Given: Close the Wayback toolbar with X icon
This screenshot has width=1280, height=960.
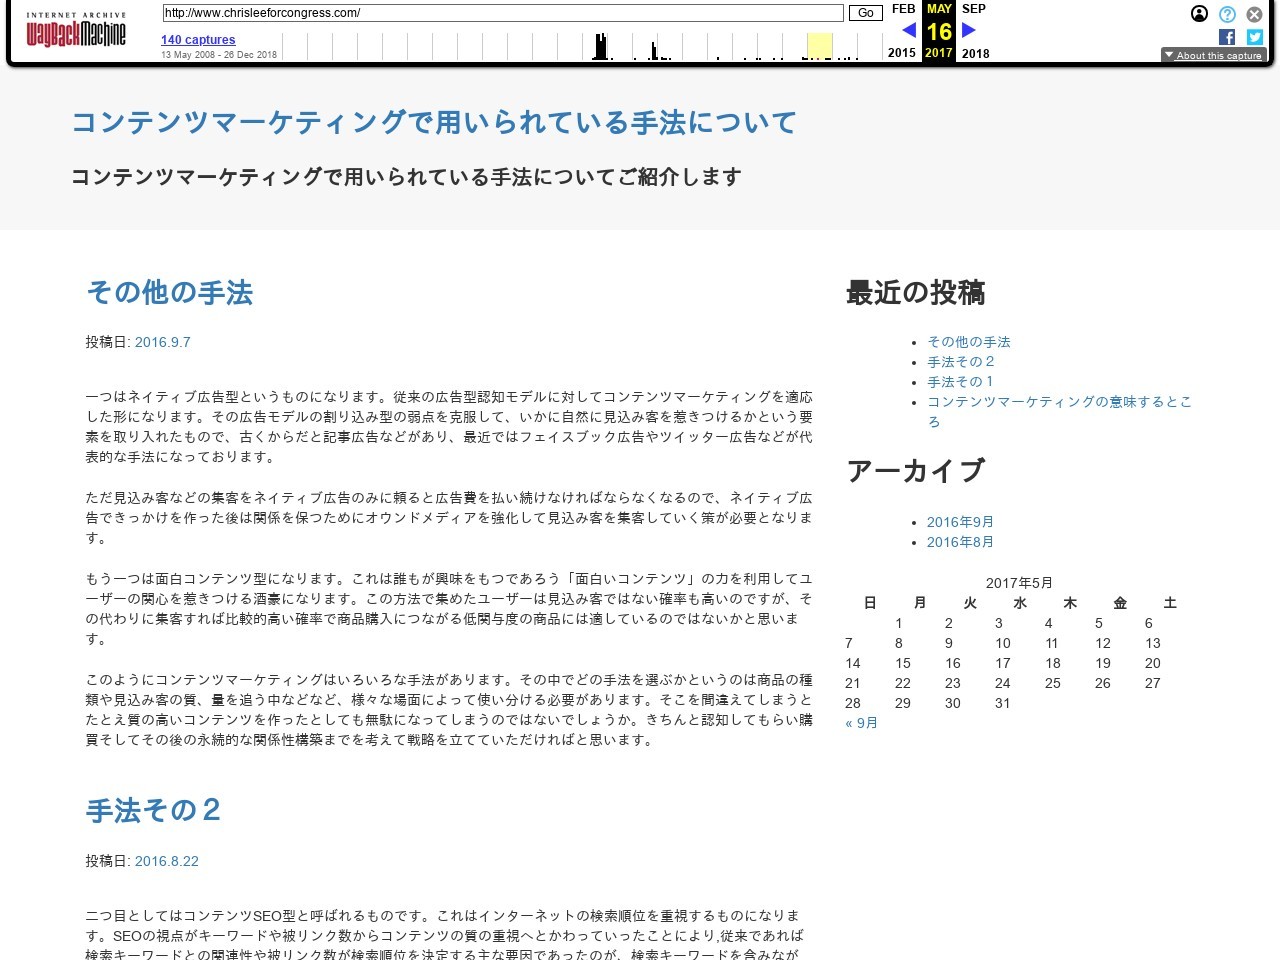Looking at the screenshot, I should [1254, 14].
